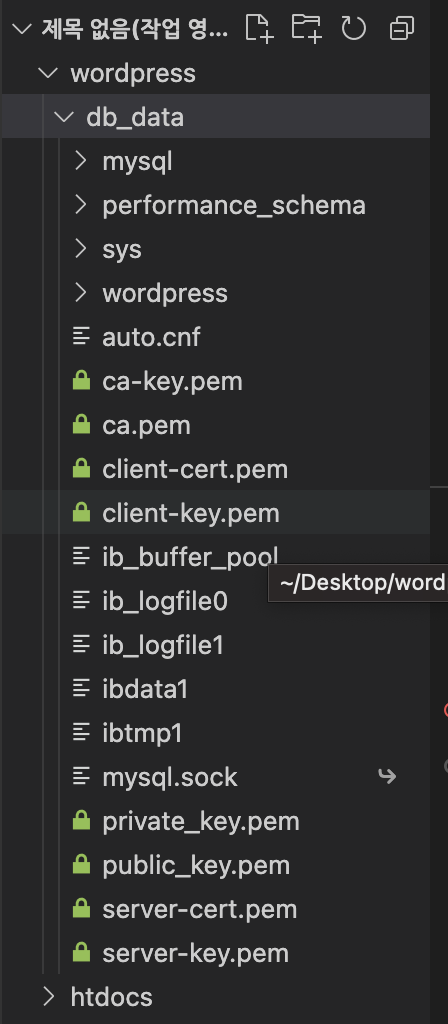Viewport: 448px width, 1024px height.
Task: Select the sys folder name
Action: tap(122, 249)
